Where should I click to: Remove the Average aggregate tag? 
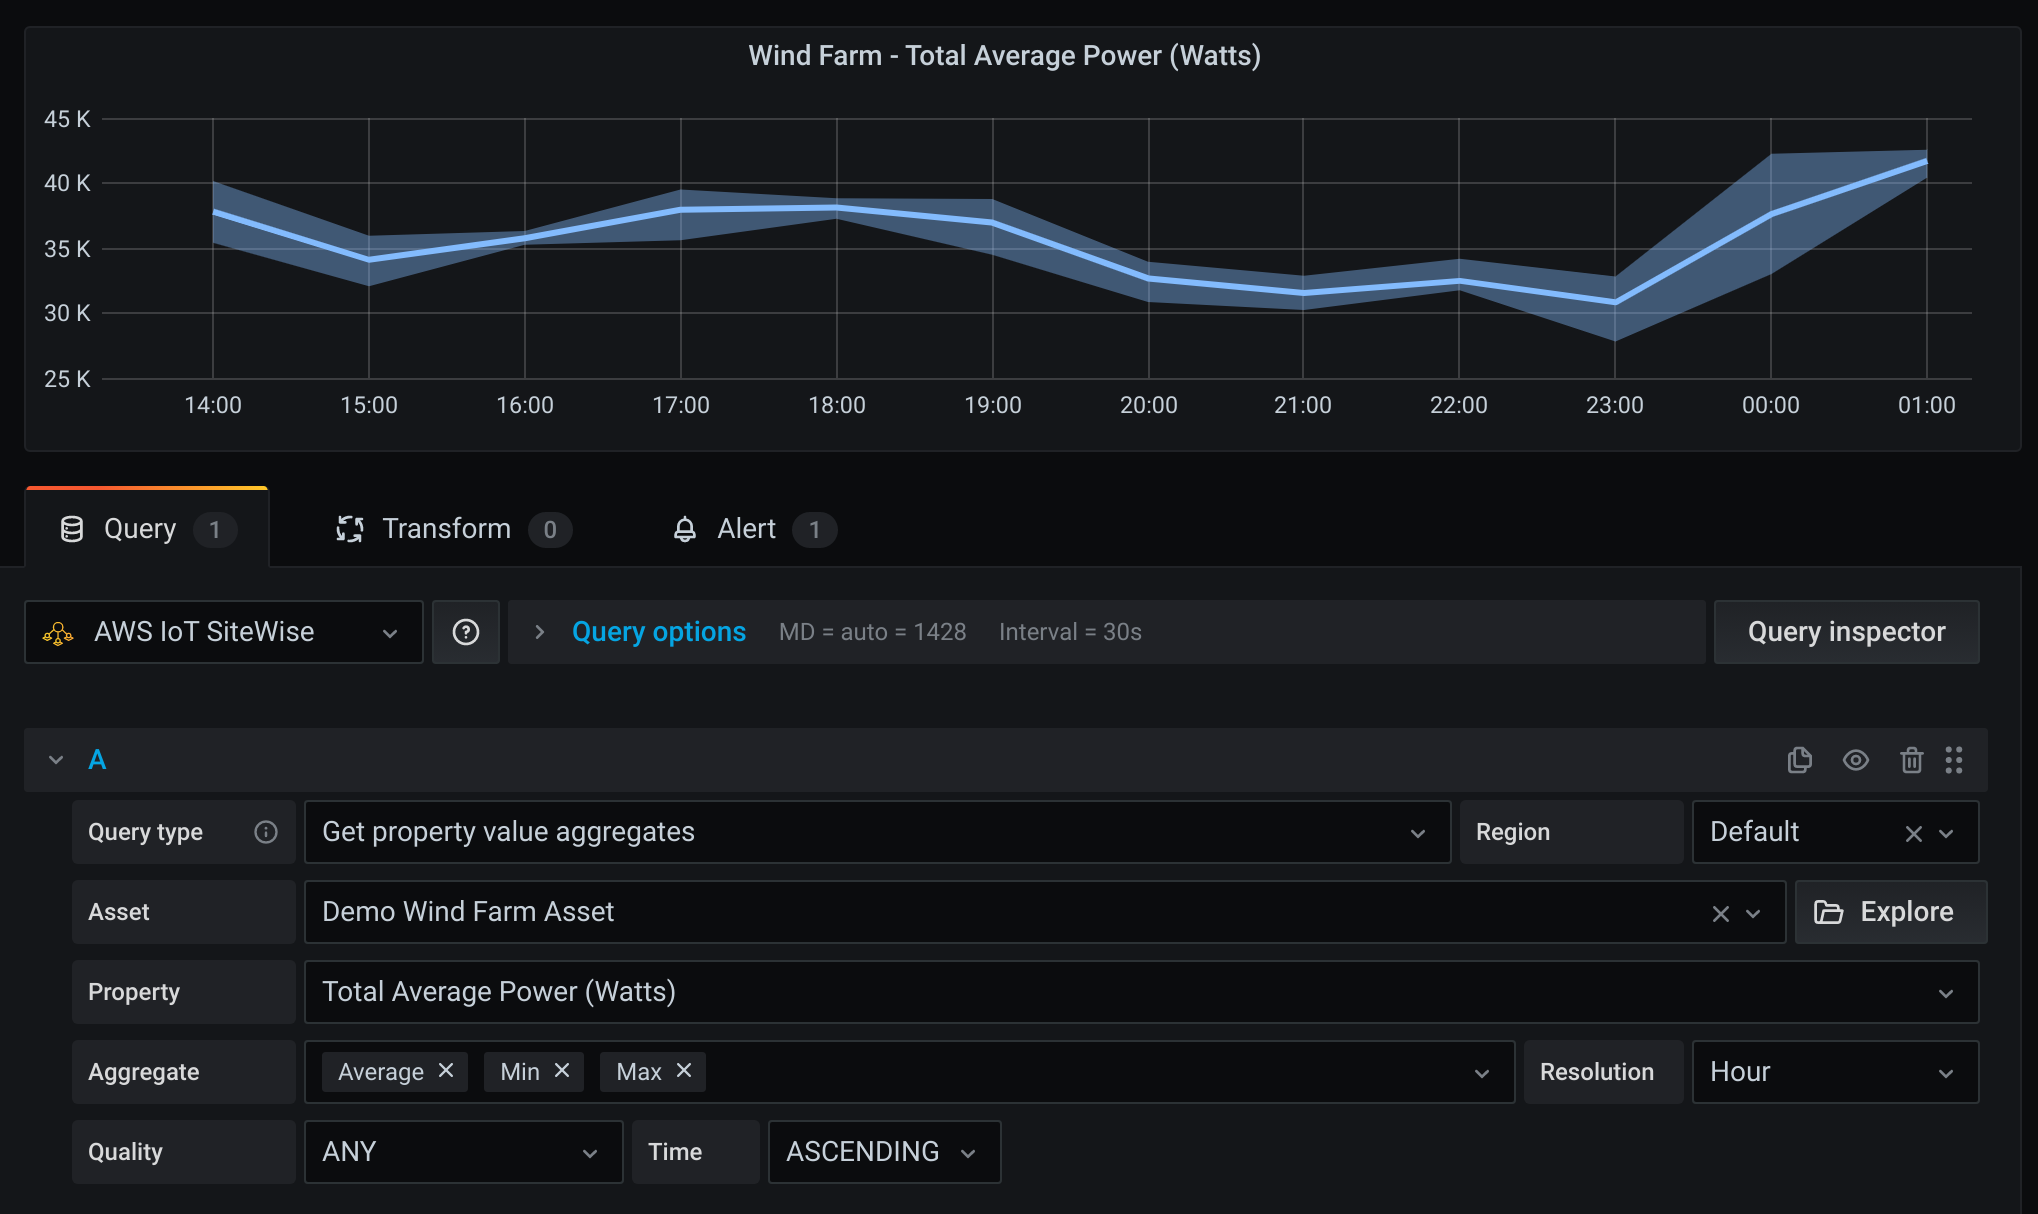pos(450,1071)
